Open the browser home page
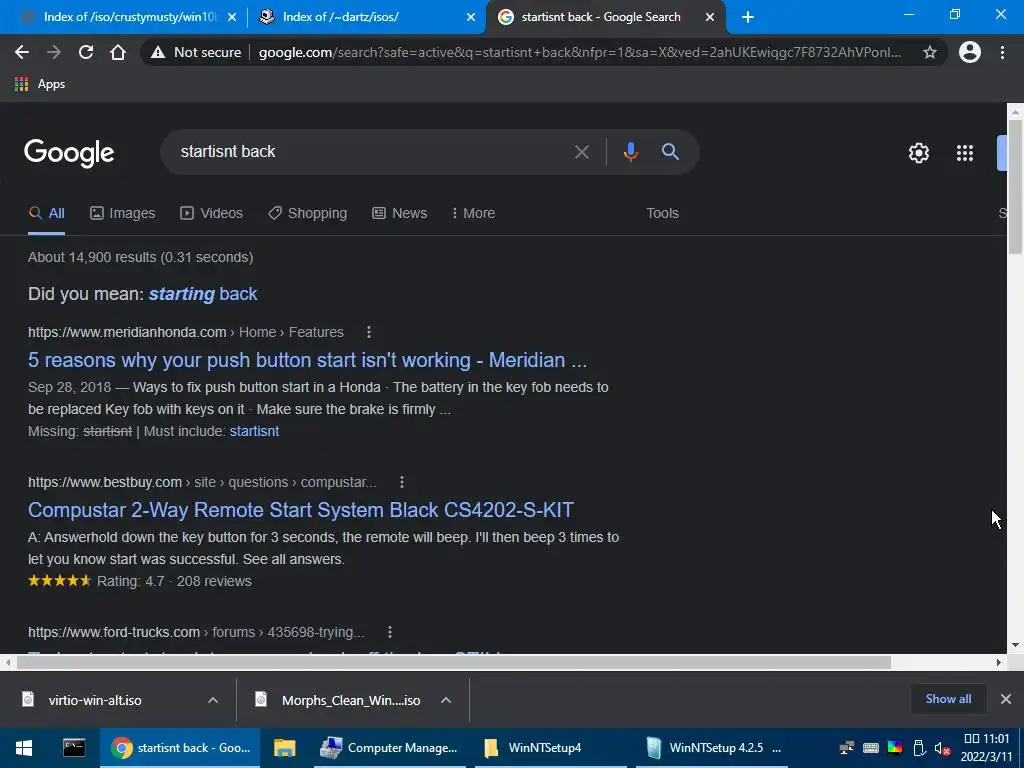This screenshot has width=1024, height=768. pyautogui.click(x=118, y=52)
